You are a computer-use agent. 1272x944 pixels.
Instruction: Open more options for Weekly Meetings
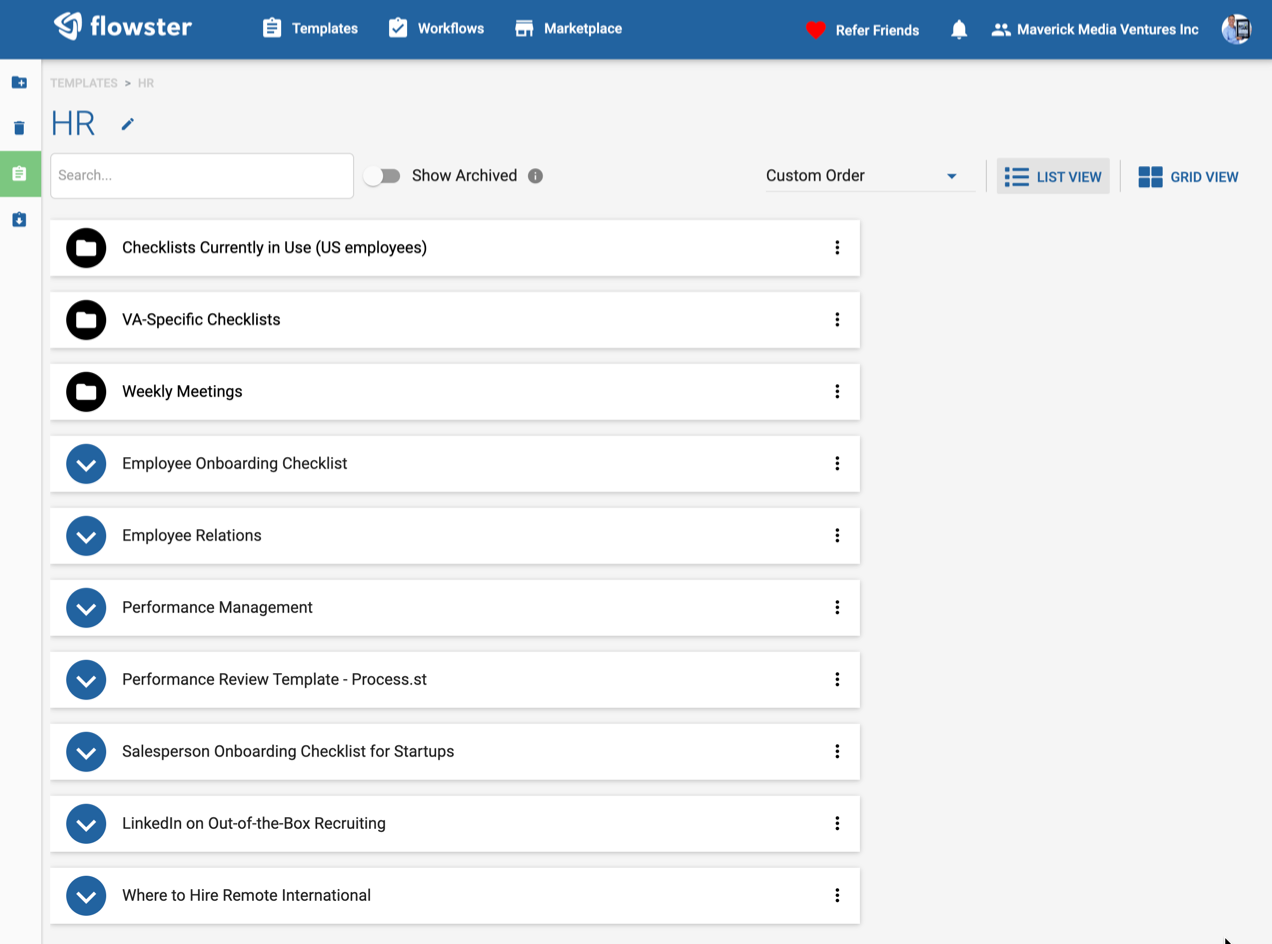837,392
